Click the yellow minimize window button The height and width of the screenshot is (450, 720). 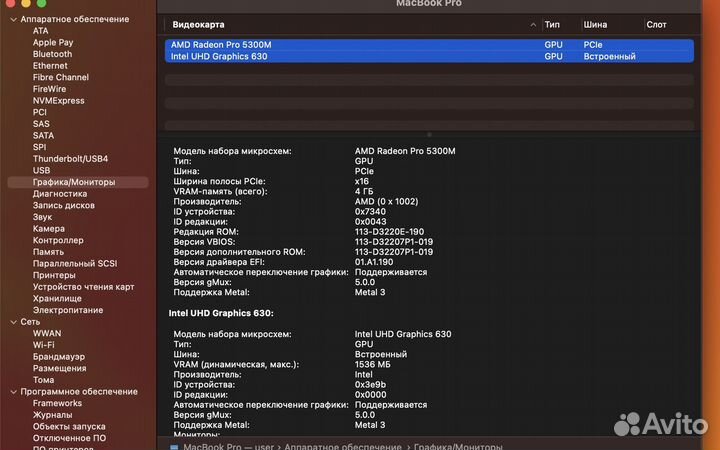point(26,3)
